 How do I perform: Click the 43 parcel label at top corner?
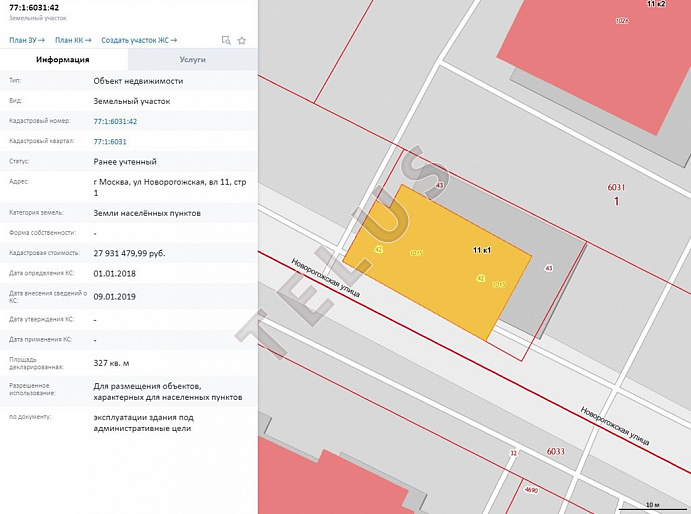coord(439,186)
